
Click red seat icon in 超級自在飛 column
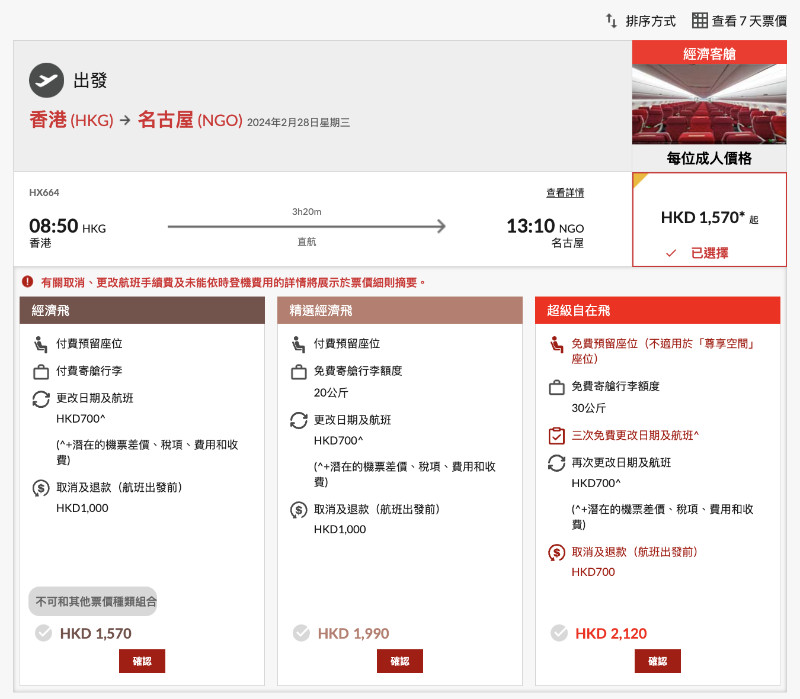click(x=557, y=344)
